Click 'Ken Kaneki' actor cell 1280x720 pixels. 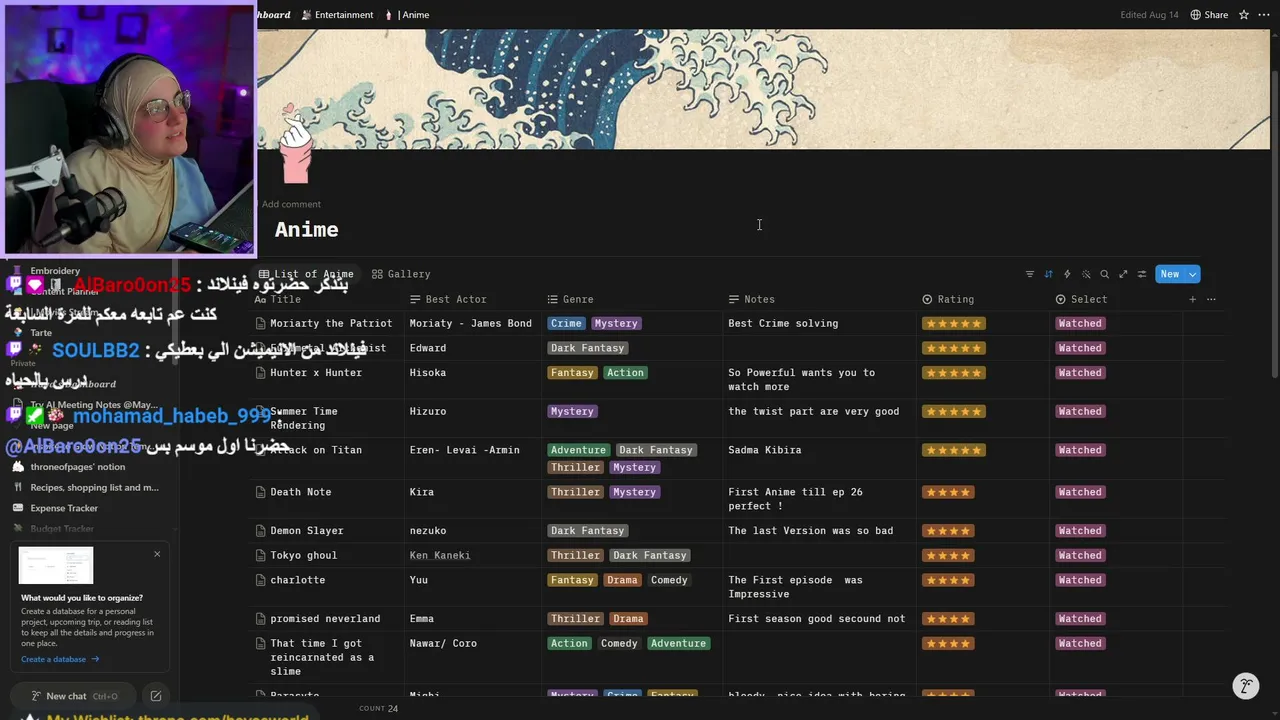[440, 555]
